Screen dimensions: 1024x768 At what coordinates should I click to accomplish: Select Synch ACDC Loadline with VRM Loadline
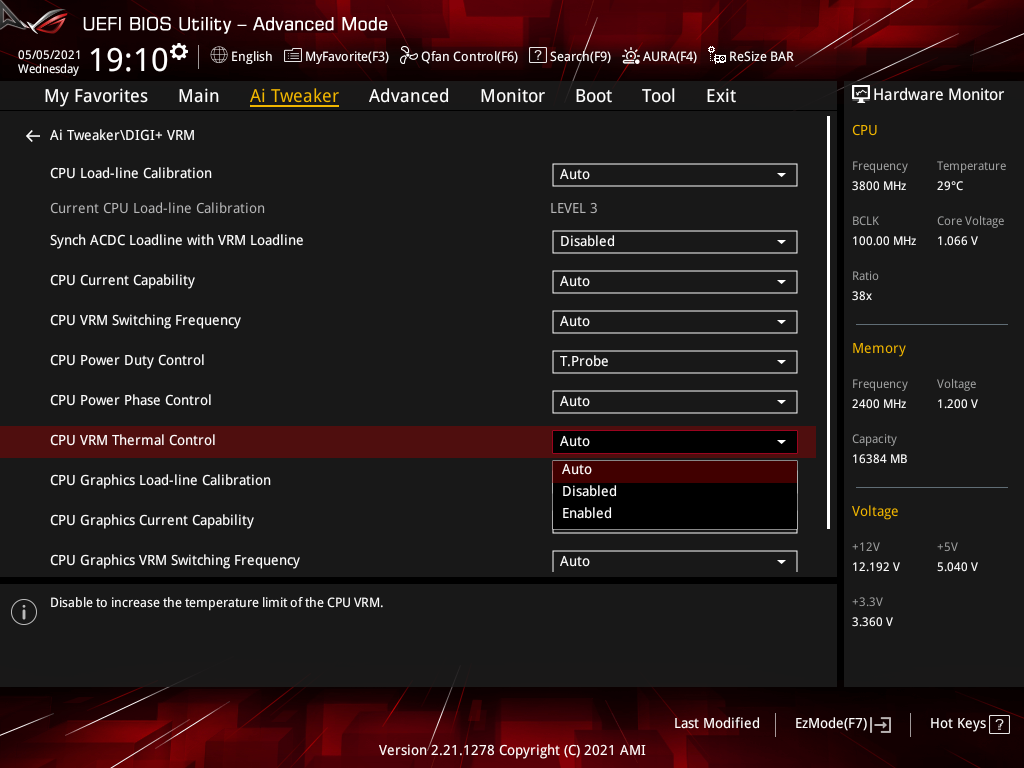pyautogui.click(x=176, y=240)
